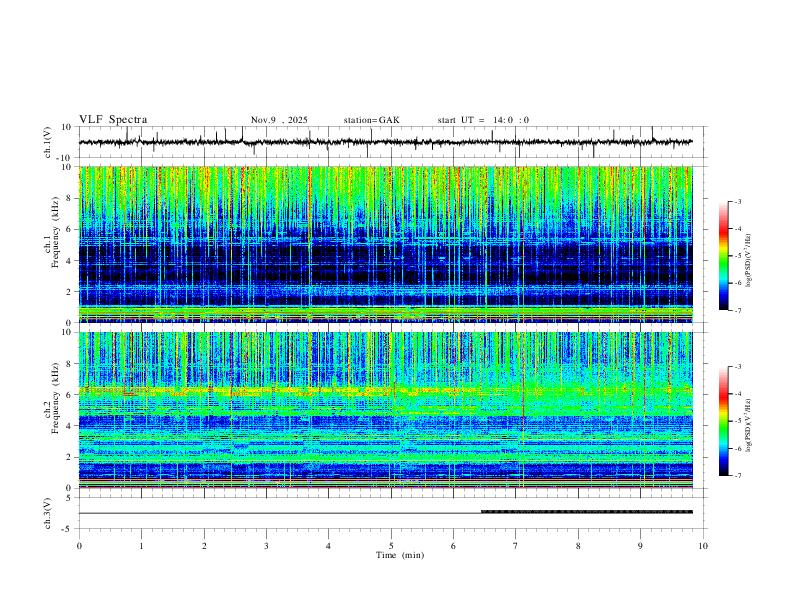The image size is (792, 612).
Task: Click the 8 tick label on Time axis
Action: pos(578,546)
